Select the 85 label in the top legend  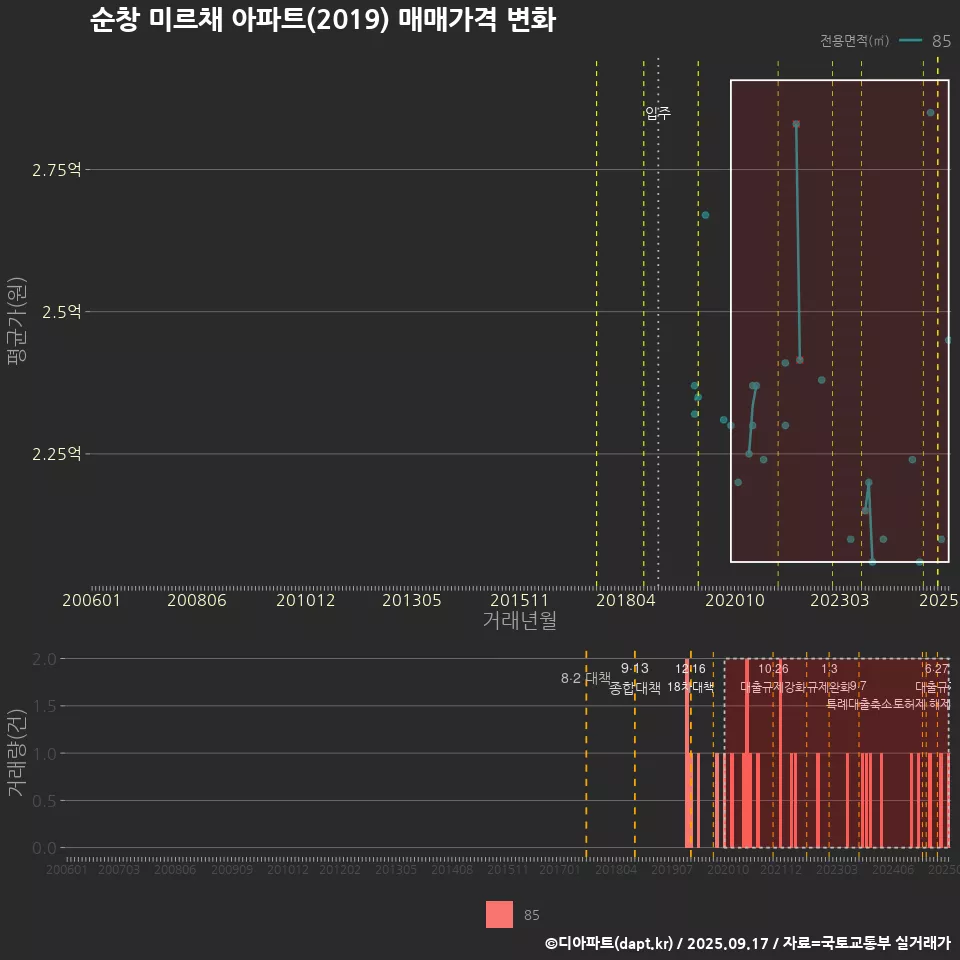(941, 41)
